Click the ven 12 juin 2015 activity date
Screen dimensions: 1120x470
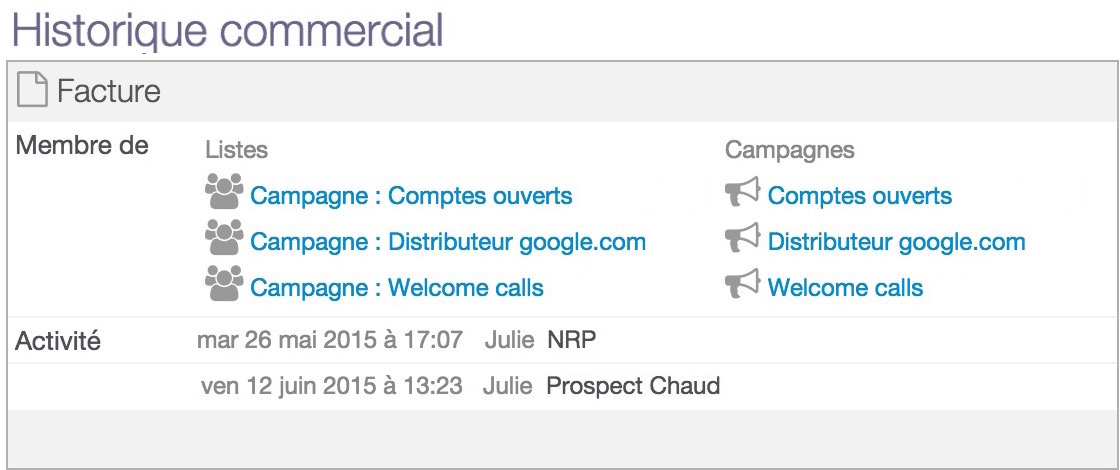click(x=332, y=386)
